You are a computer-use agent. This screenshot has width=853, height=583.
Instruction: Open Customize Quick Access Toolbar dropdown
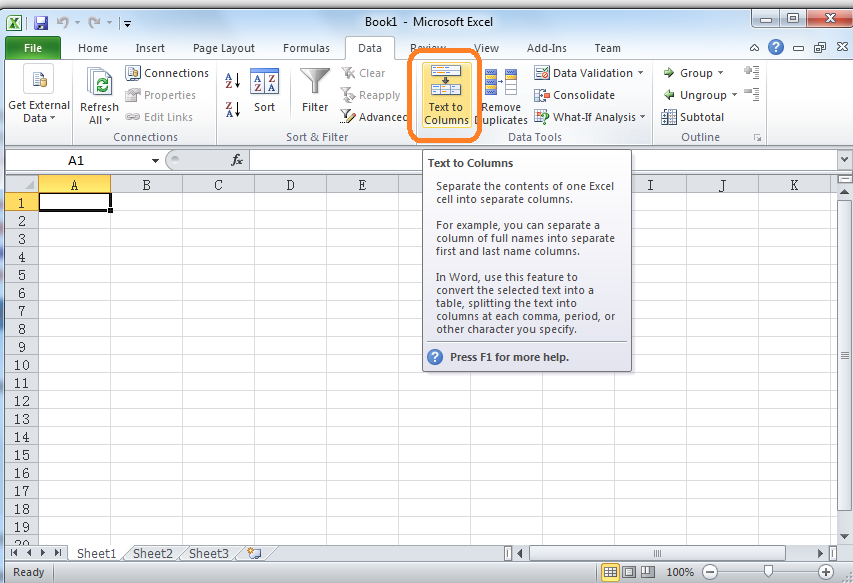coord(127,23)
